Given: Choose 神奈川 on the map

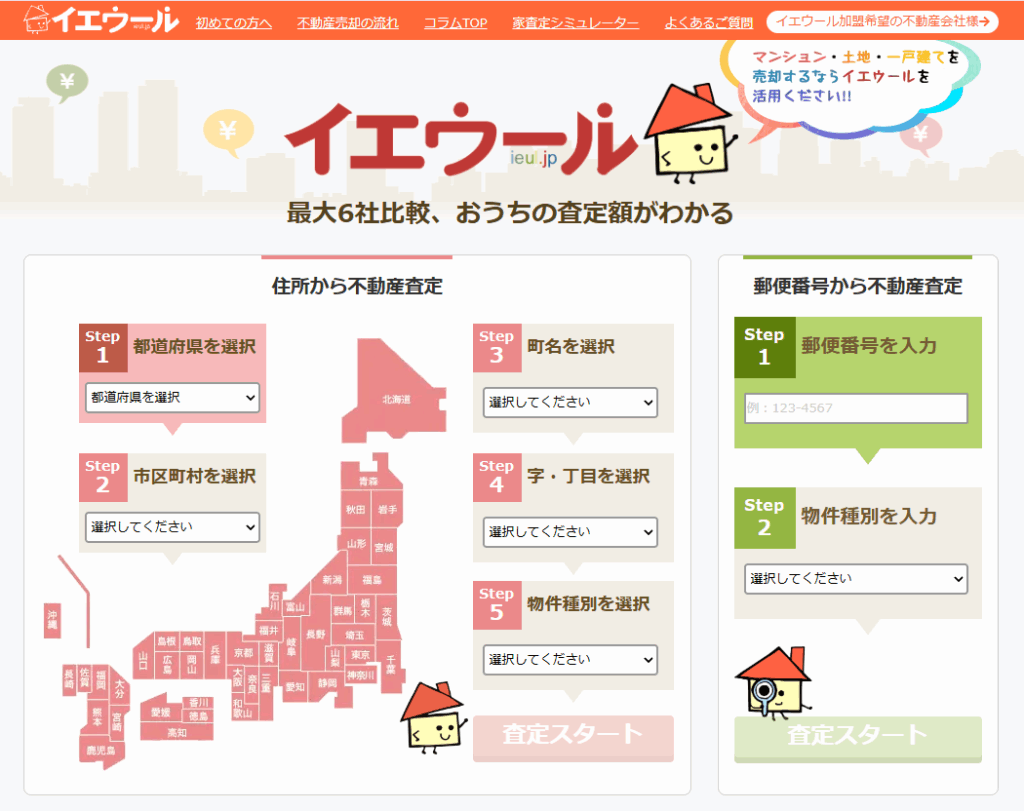Looking at the screenshot, I should click(x=360, y=675).
